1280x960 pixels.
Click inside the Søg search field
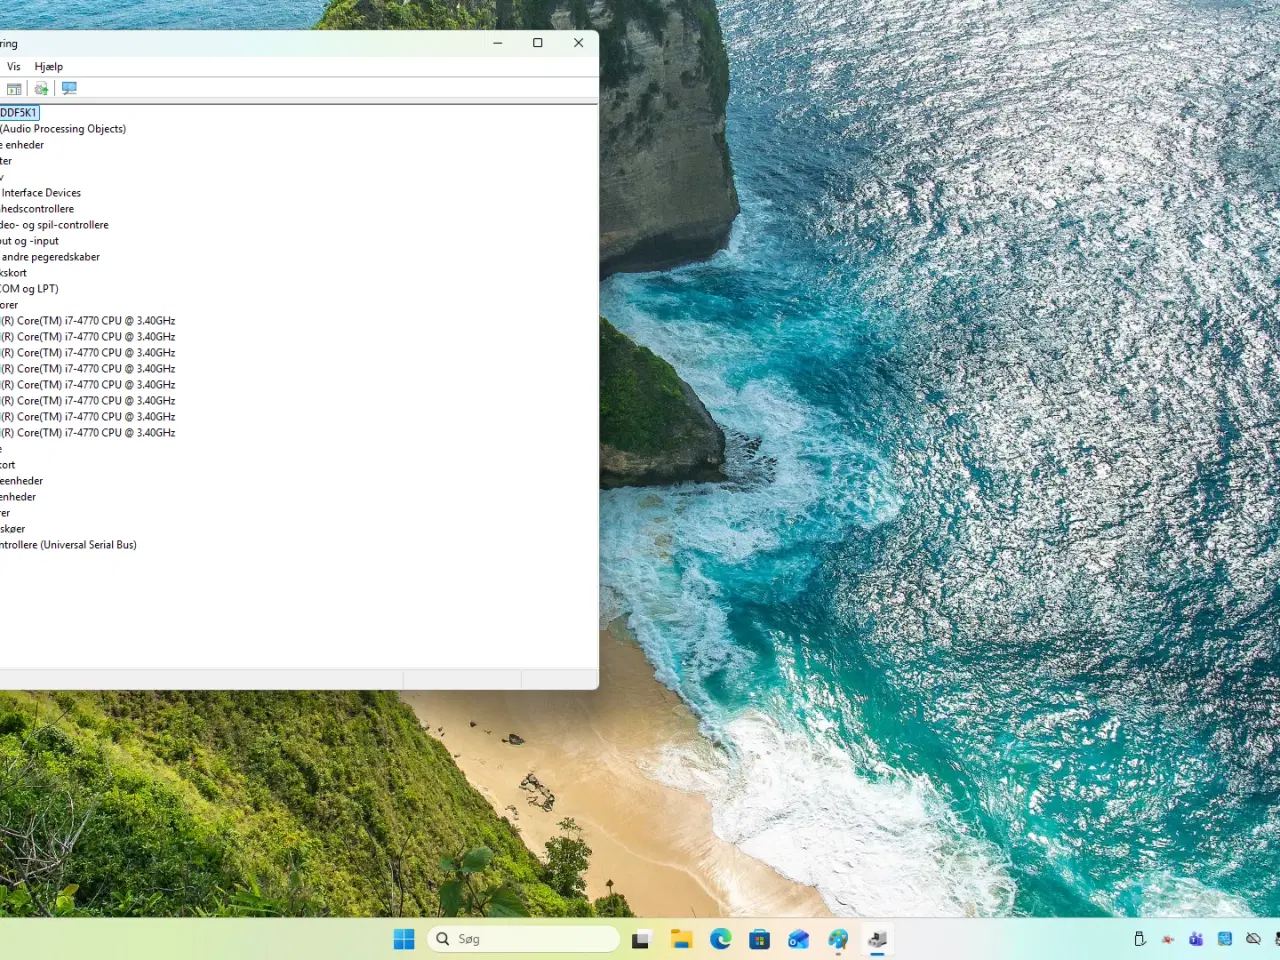tap(523, 938)
